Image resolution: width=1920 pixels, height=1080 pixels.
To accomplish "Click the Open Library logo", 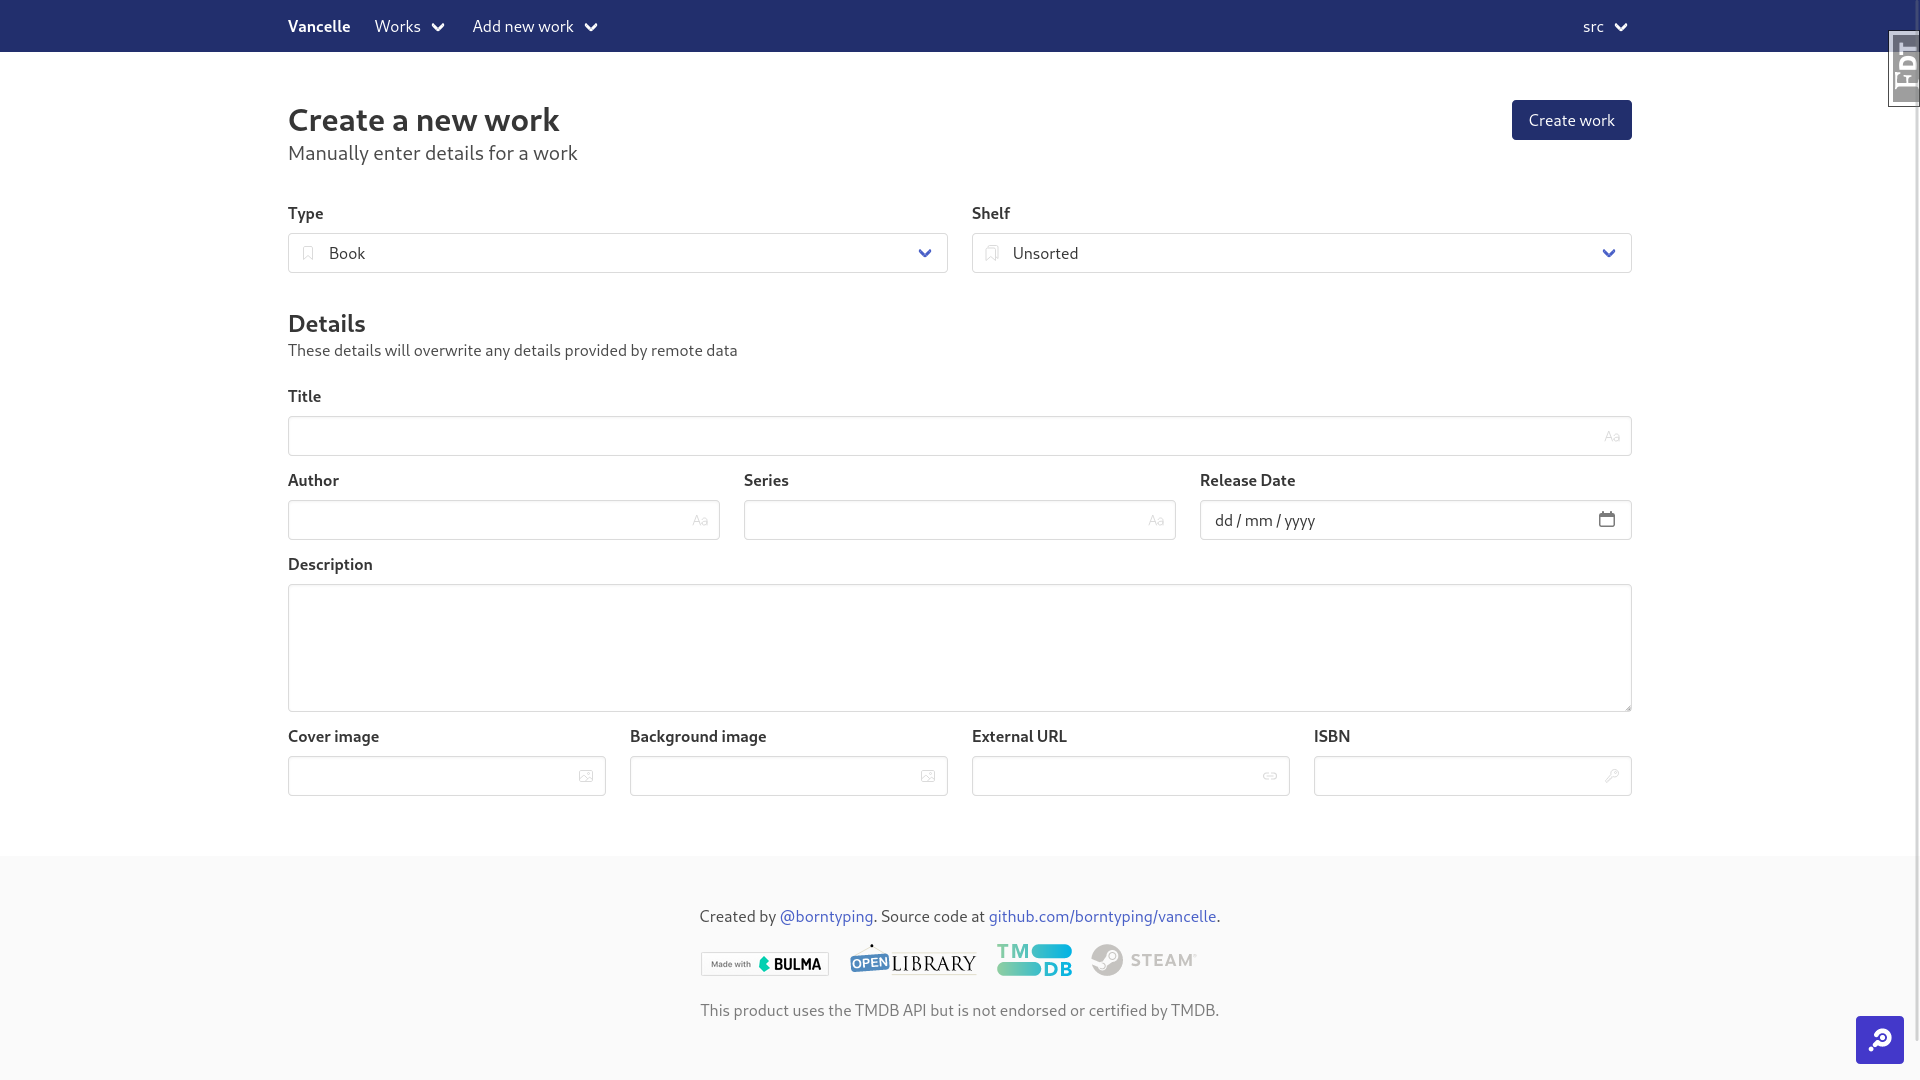I will click(x=912, y=961).
